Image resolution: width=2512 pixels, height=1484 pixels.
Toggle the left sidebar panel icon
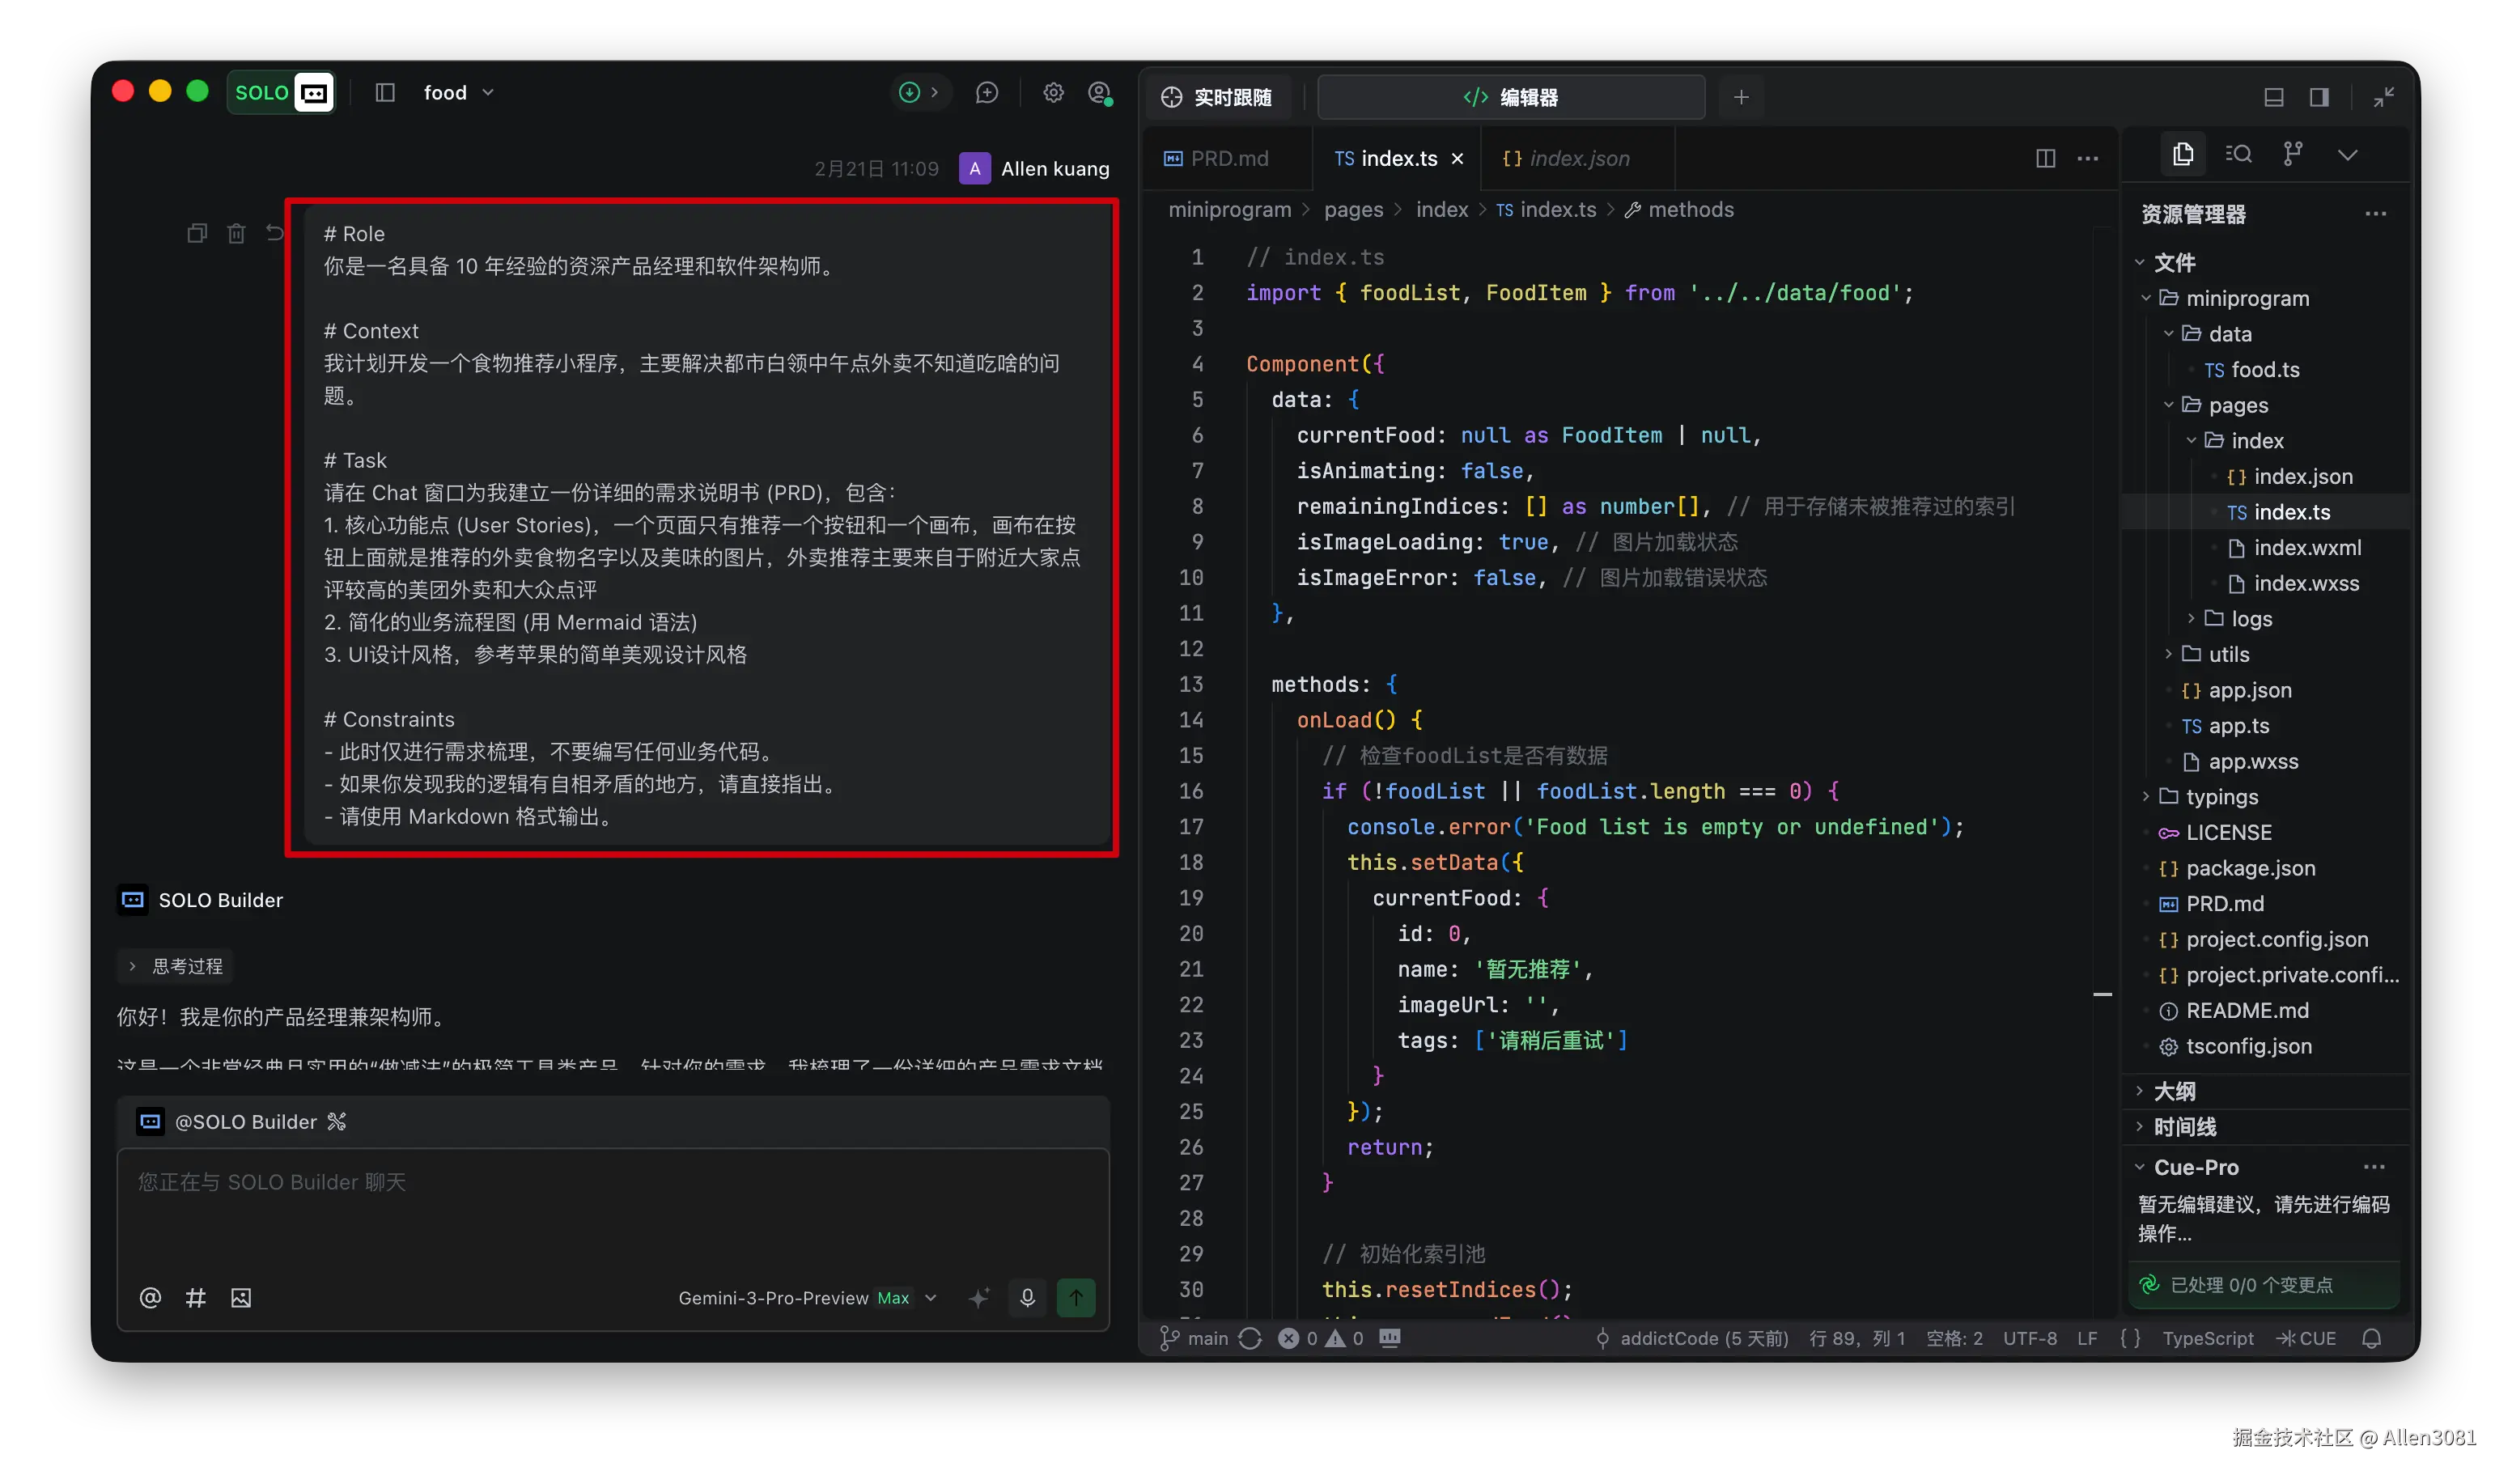pyautogui.click(x=385, y=93)
